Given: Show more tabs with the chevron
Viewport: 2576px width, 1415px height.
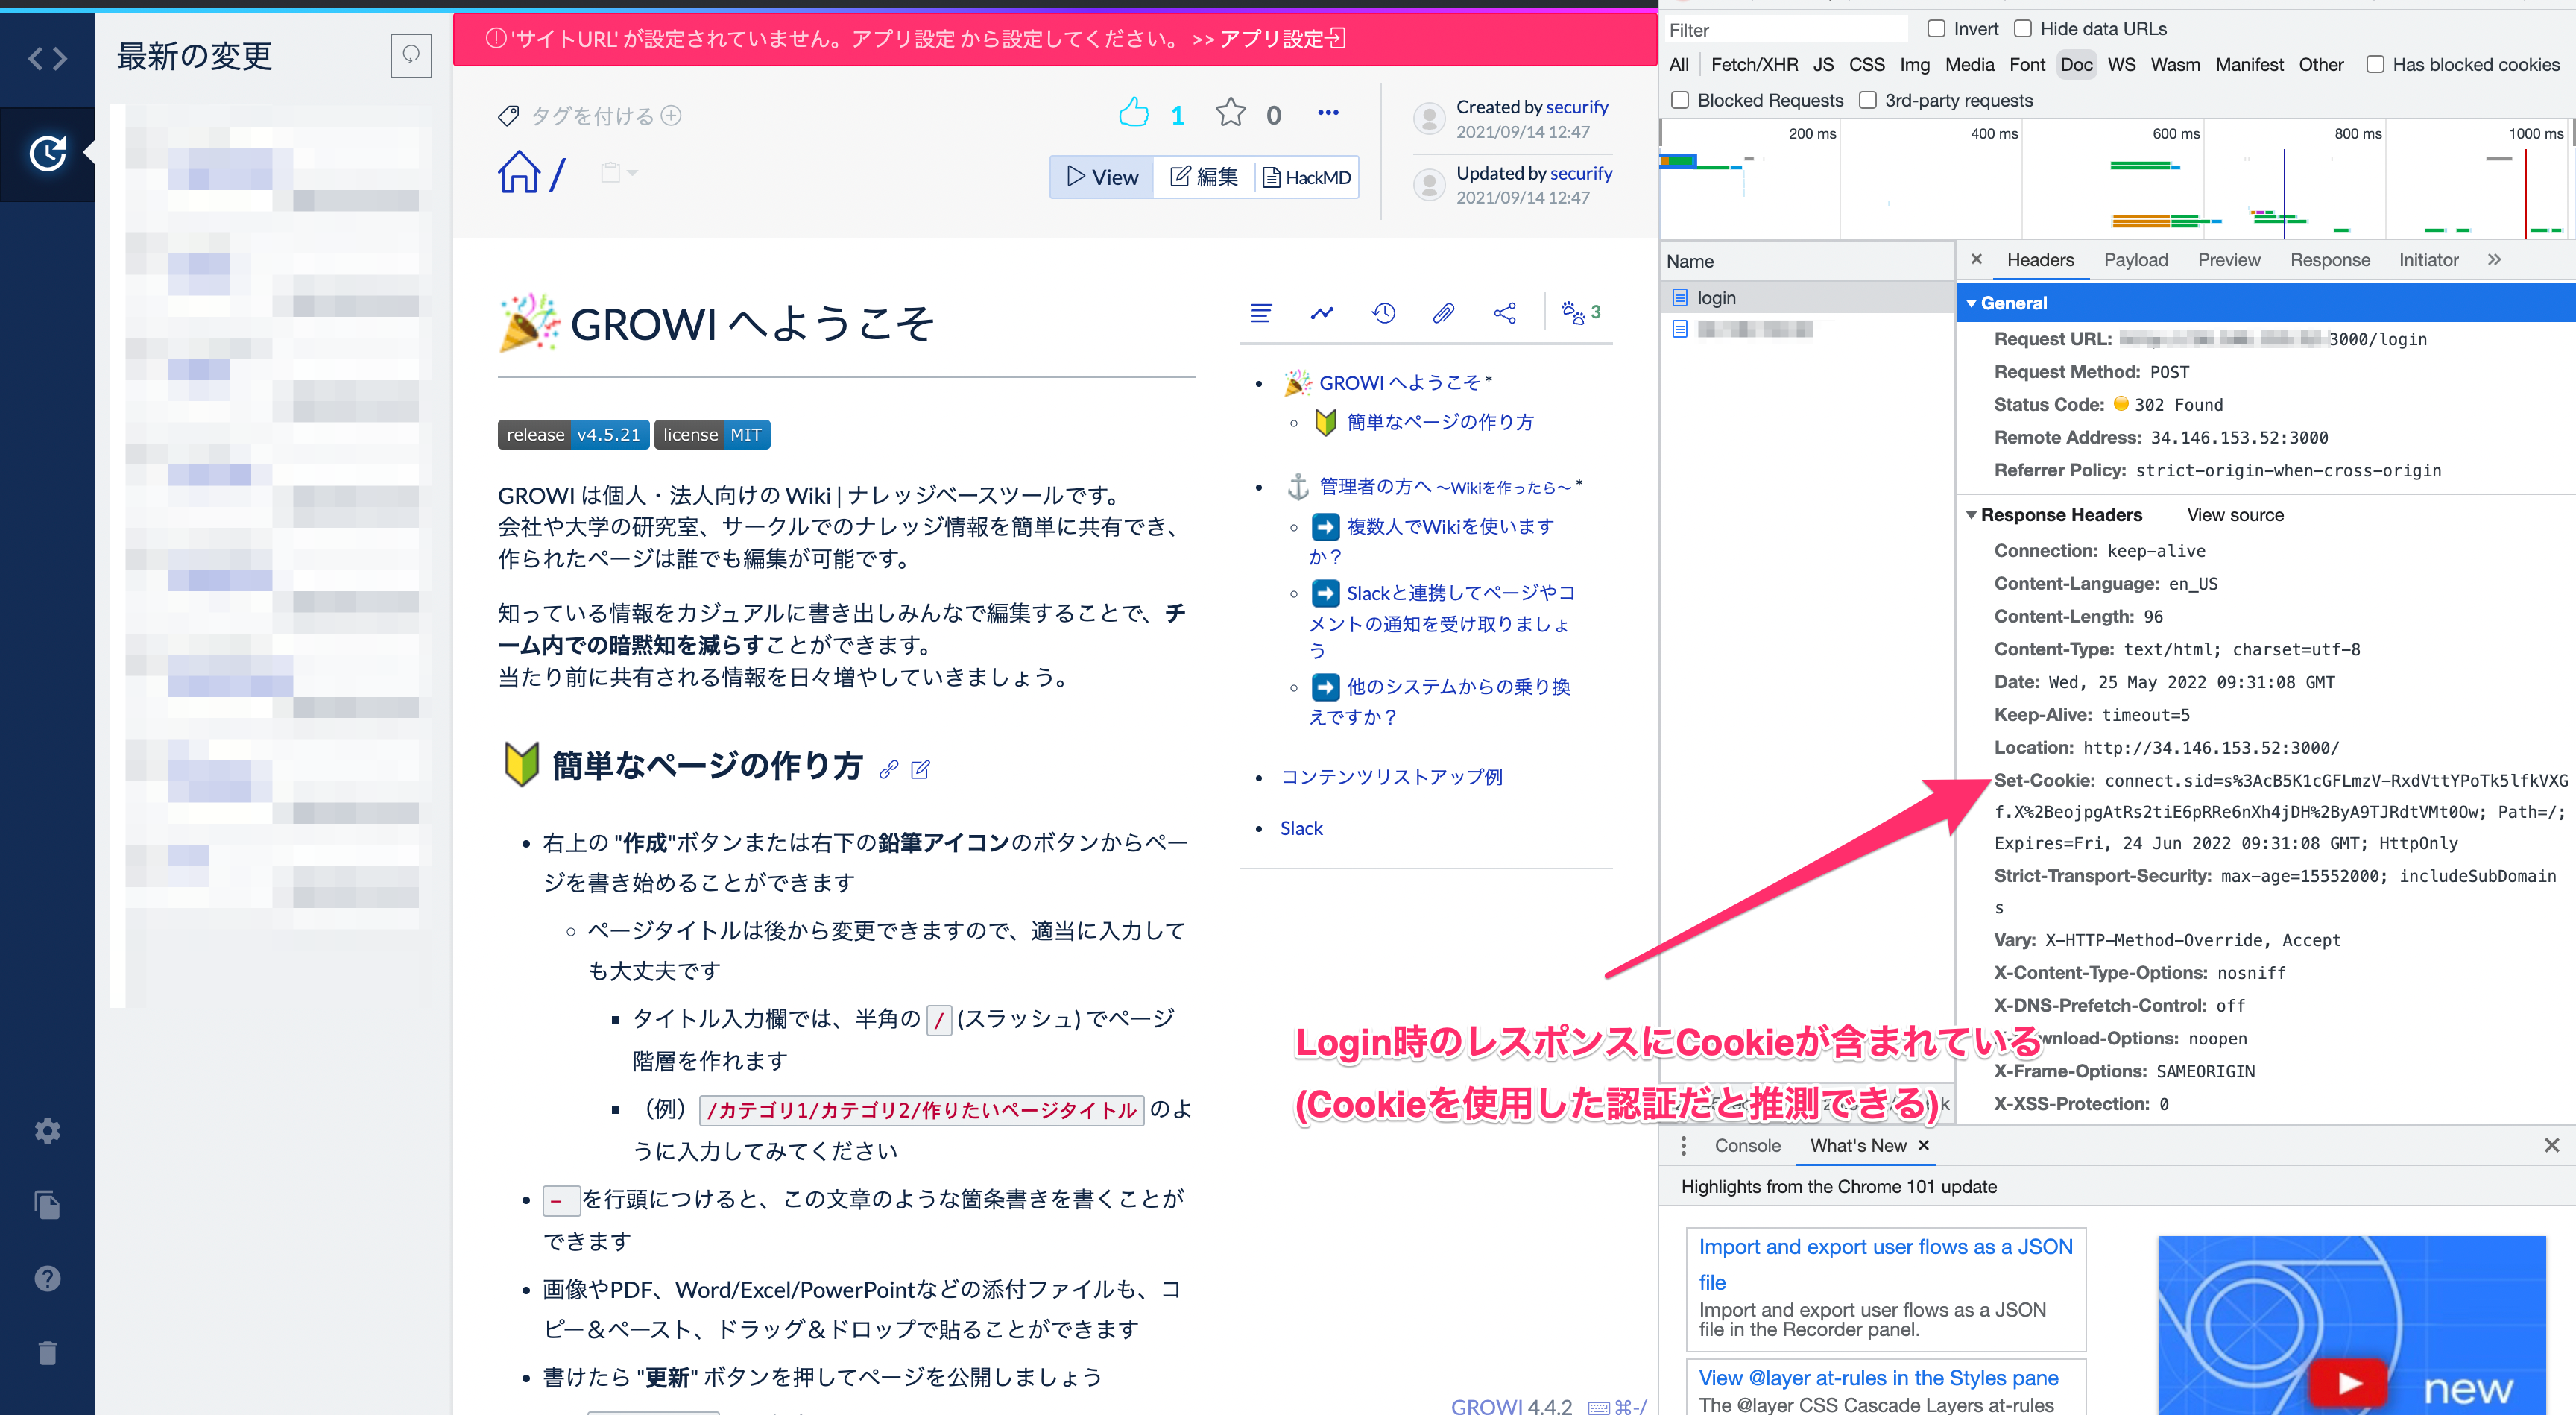Looking at the screenshot, I should click(x=2494, y=259).
